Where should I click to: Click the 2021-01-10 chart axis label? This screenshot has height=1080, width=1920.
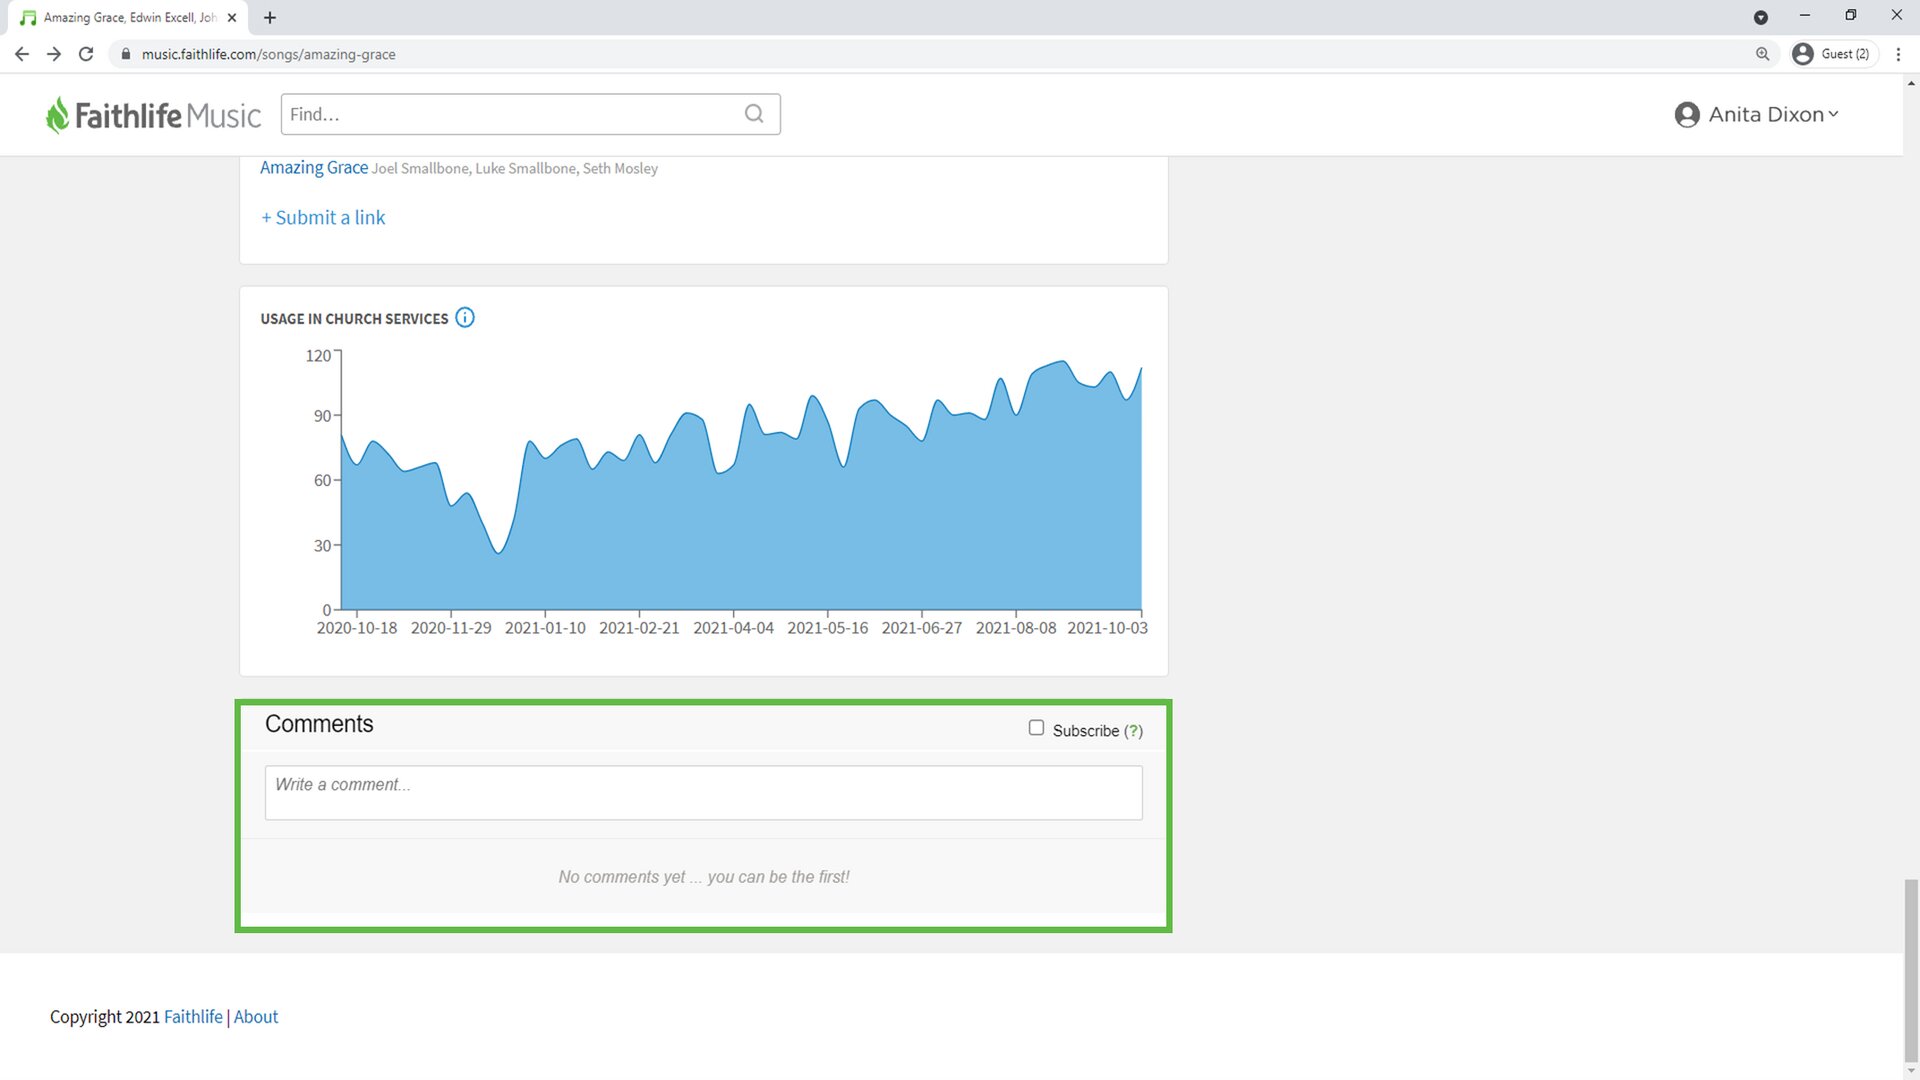click(545, 628)
